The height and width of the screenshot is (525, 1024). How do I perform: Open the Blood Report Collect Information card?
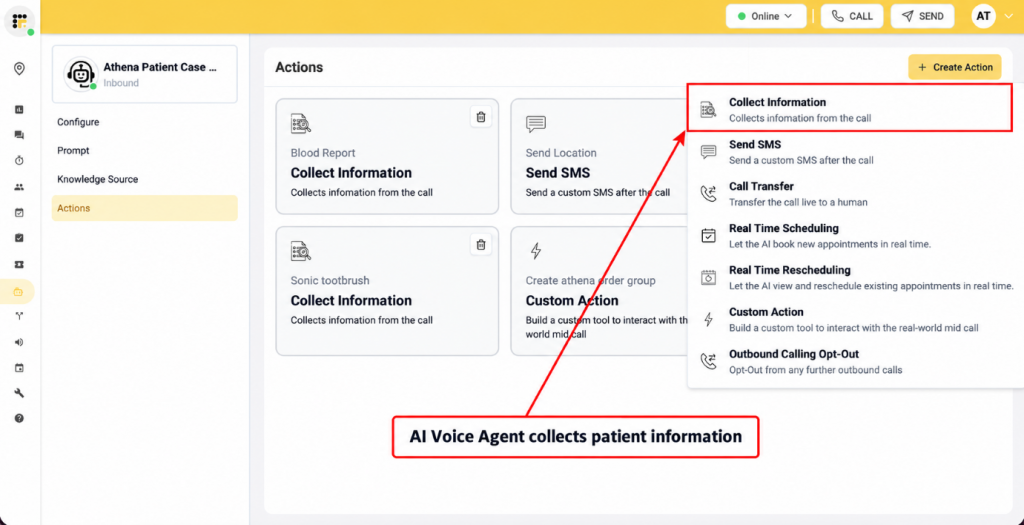(x=387, y=156)
